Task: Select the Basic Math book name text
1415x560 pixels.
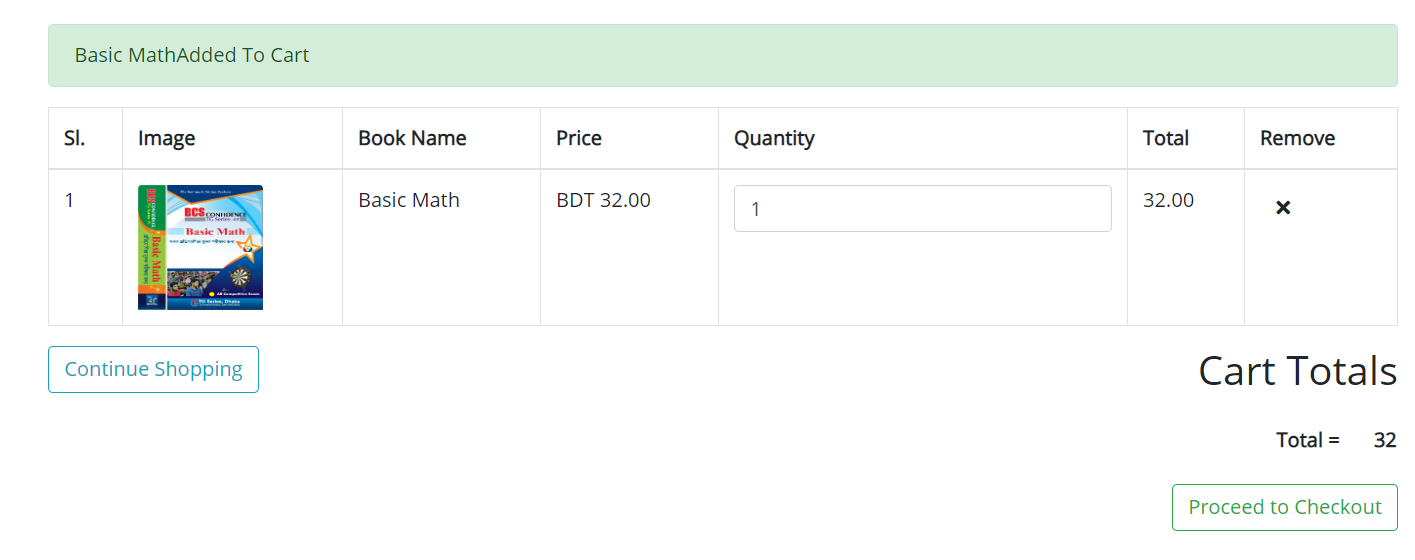Action: point(409,200)
